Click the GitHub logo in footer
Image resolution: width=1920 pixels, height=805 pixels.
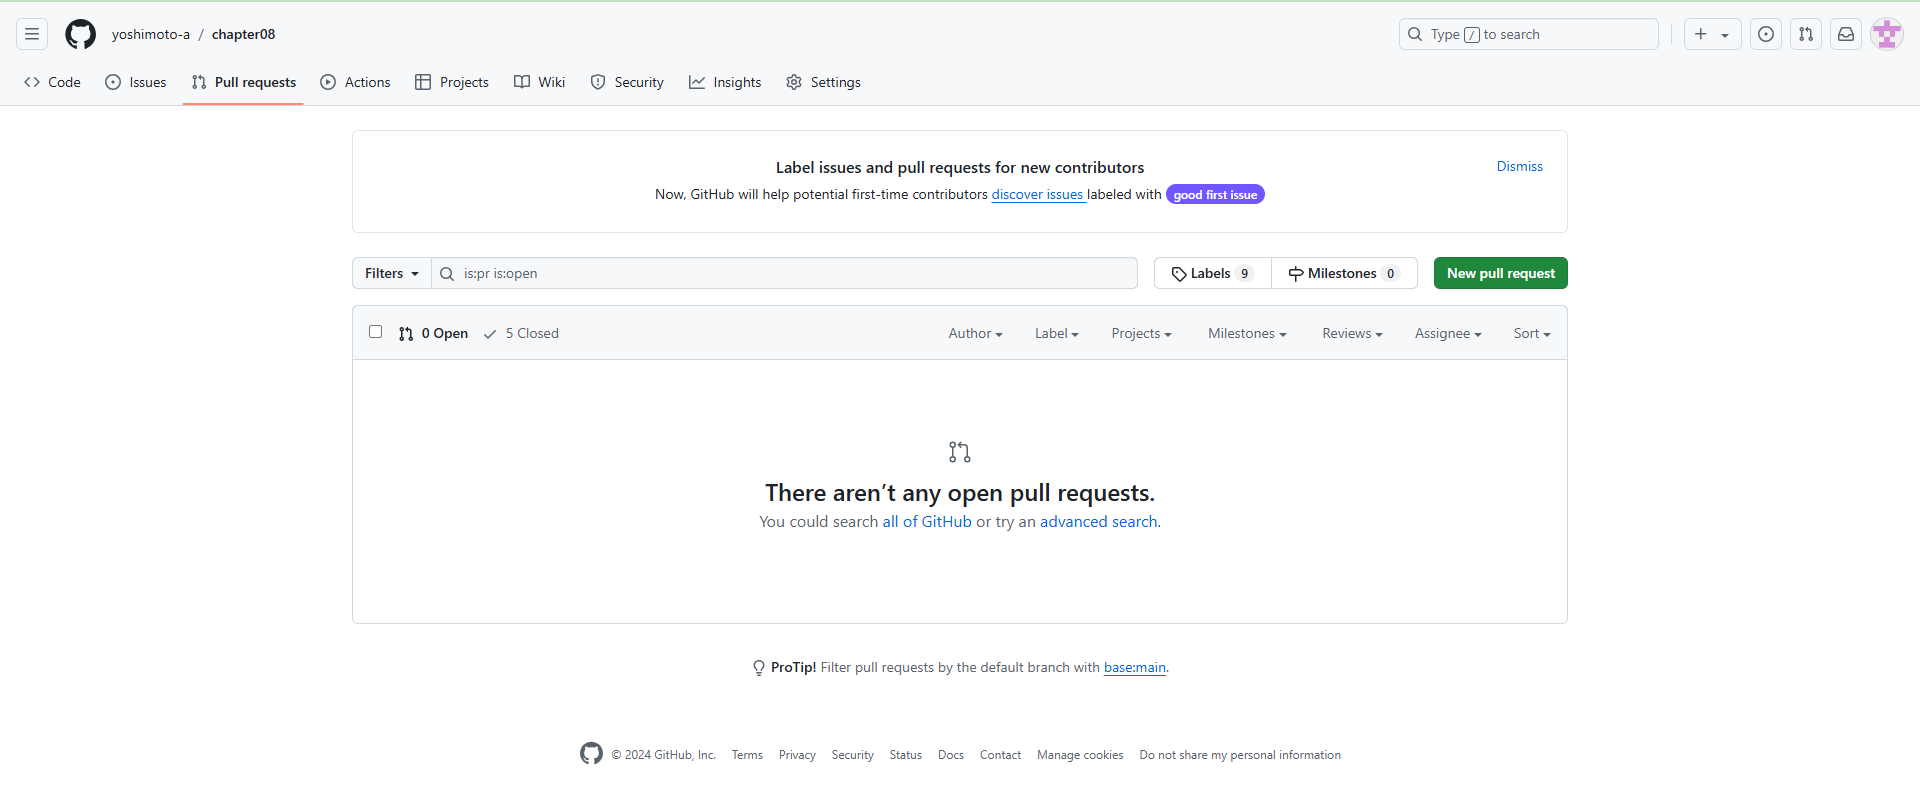tap(591, 754)
